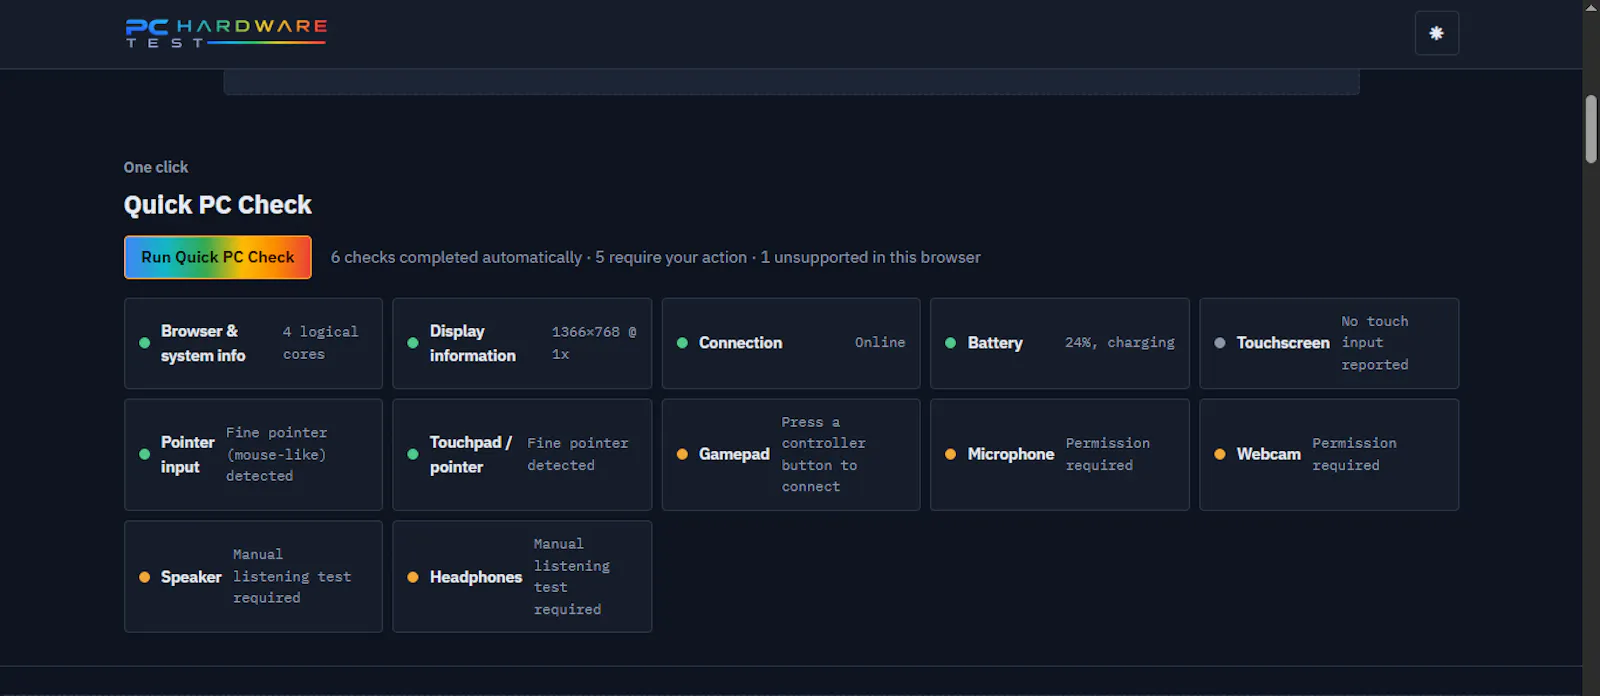Click the green status dot beside Browser & system info
1600x696 pixels.
tap(144, 343)
